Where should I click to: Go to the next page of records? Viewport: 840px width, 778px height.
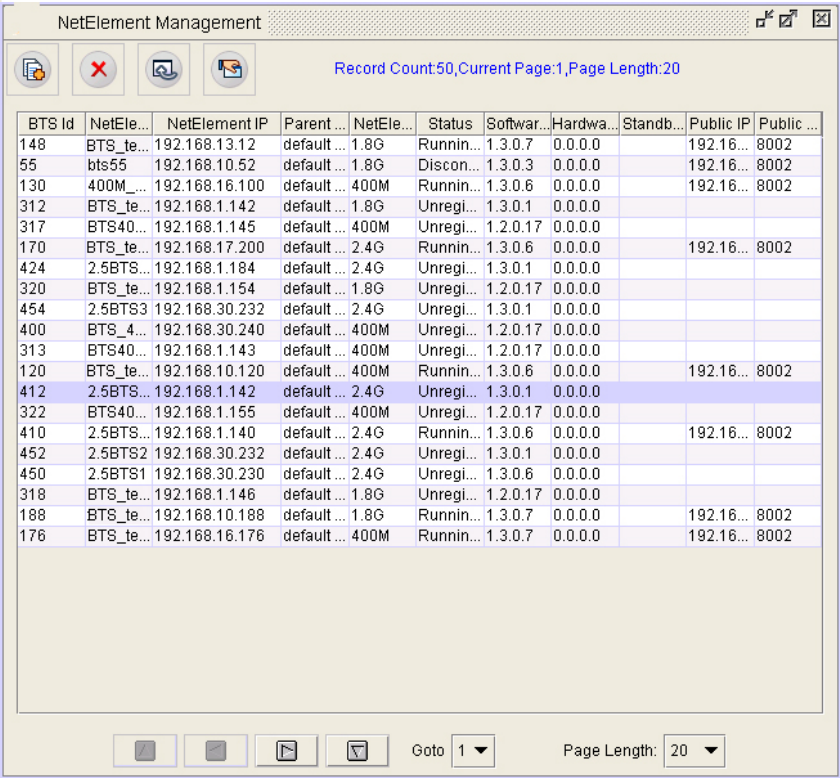286,750
